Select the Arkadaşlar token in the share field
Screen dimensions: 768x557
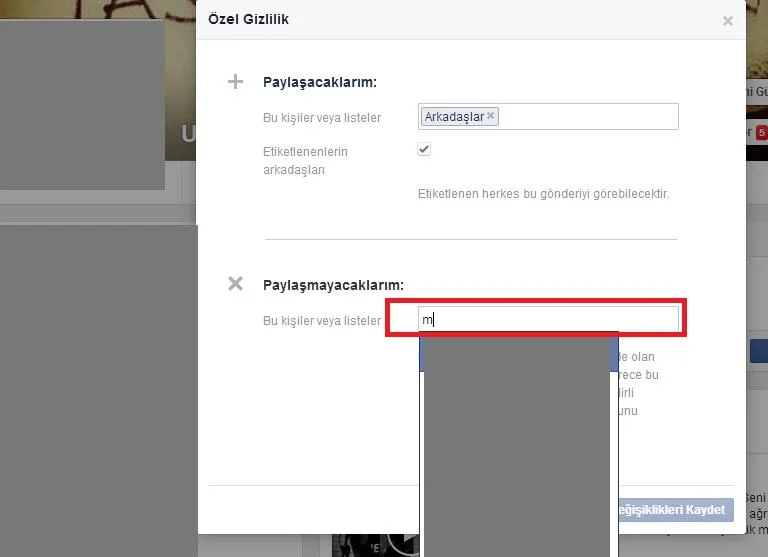point(454,117)
